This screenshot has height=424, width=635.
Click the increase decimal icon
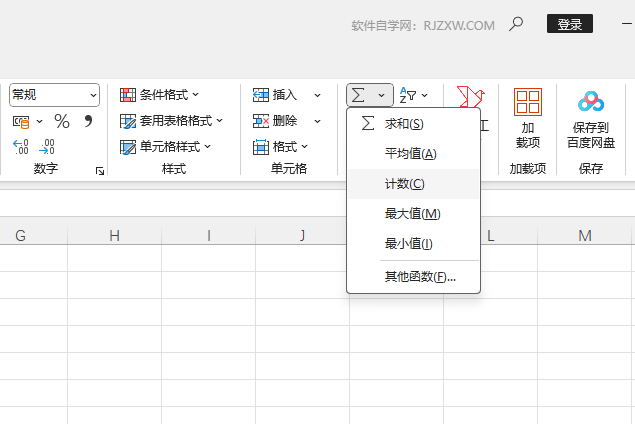point(20,147)
